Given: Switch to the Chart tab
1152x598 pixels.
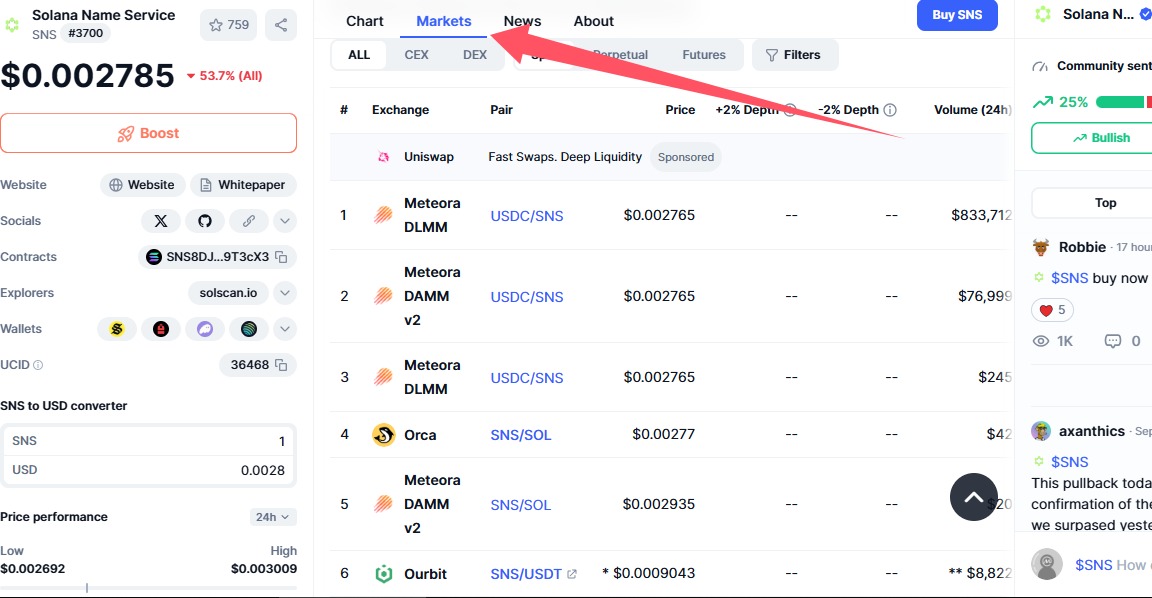Looking at the screenshot, I should click(x=365, y=21).
